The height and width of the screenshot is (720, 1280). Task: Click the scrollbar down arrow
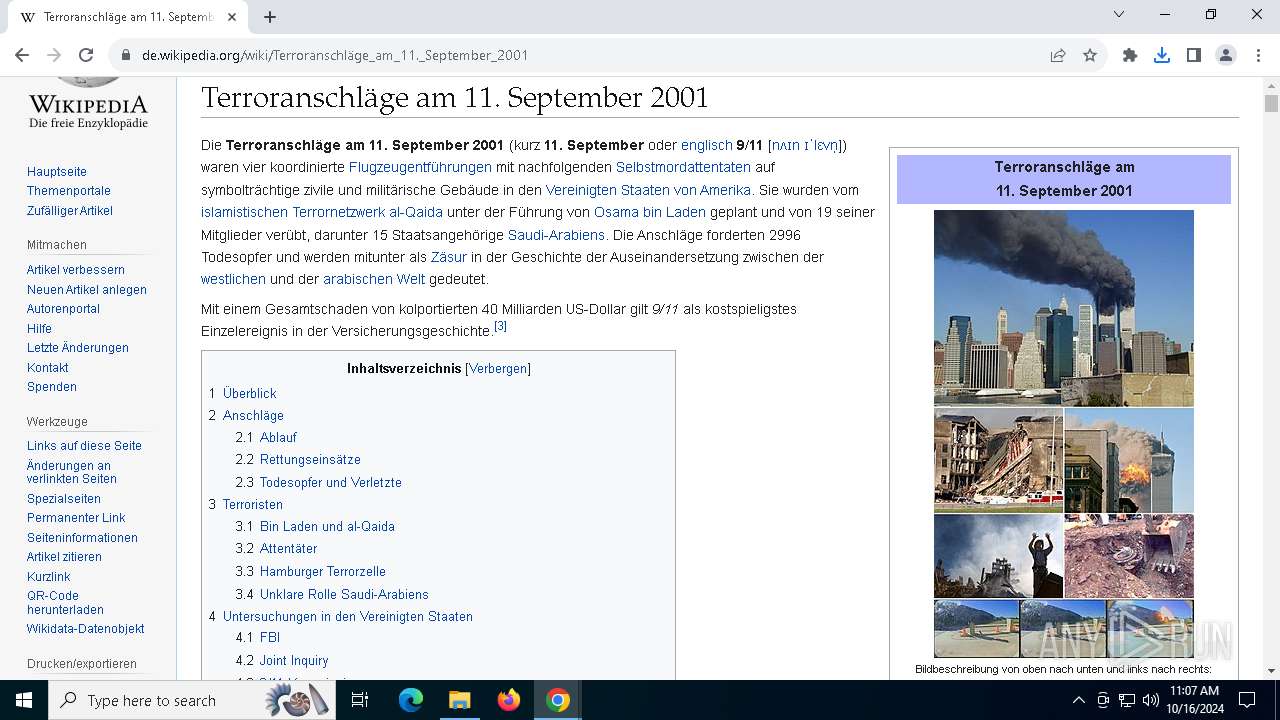click(x=1271, y=670)
